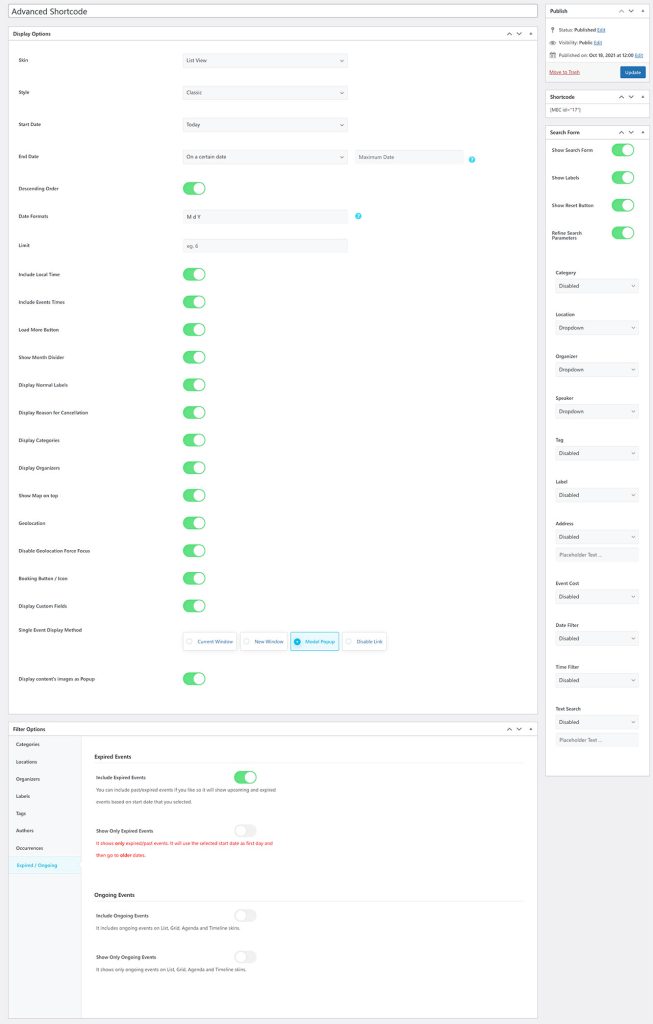Move the Filter Options panel down

(519, 729)
